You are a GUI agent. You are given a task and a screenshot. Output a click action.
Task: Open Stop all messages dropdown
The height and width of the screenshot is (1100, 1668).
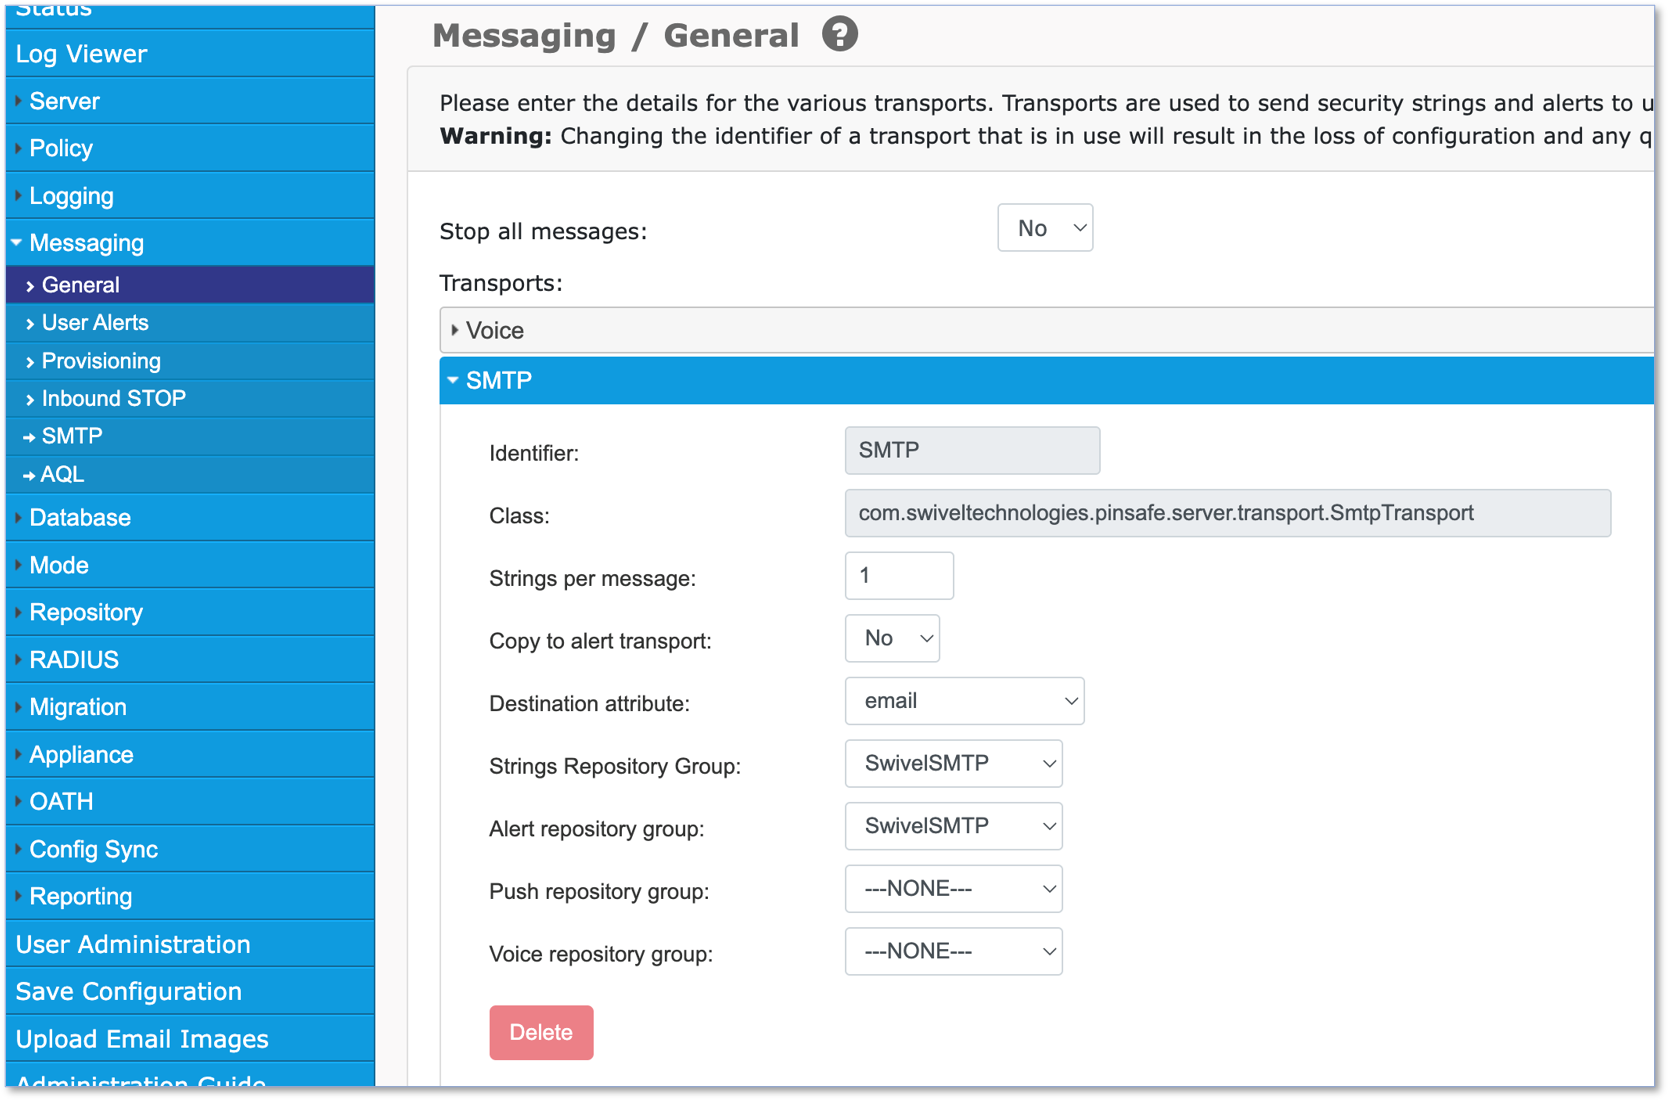pyautogui.click(x=1045, y=228)
